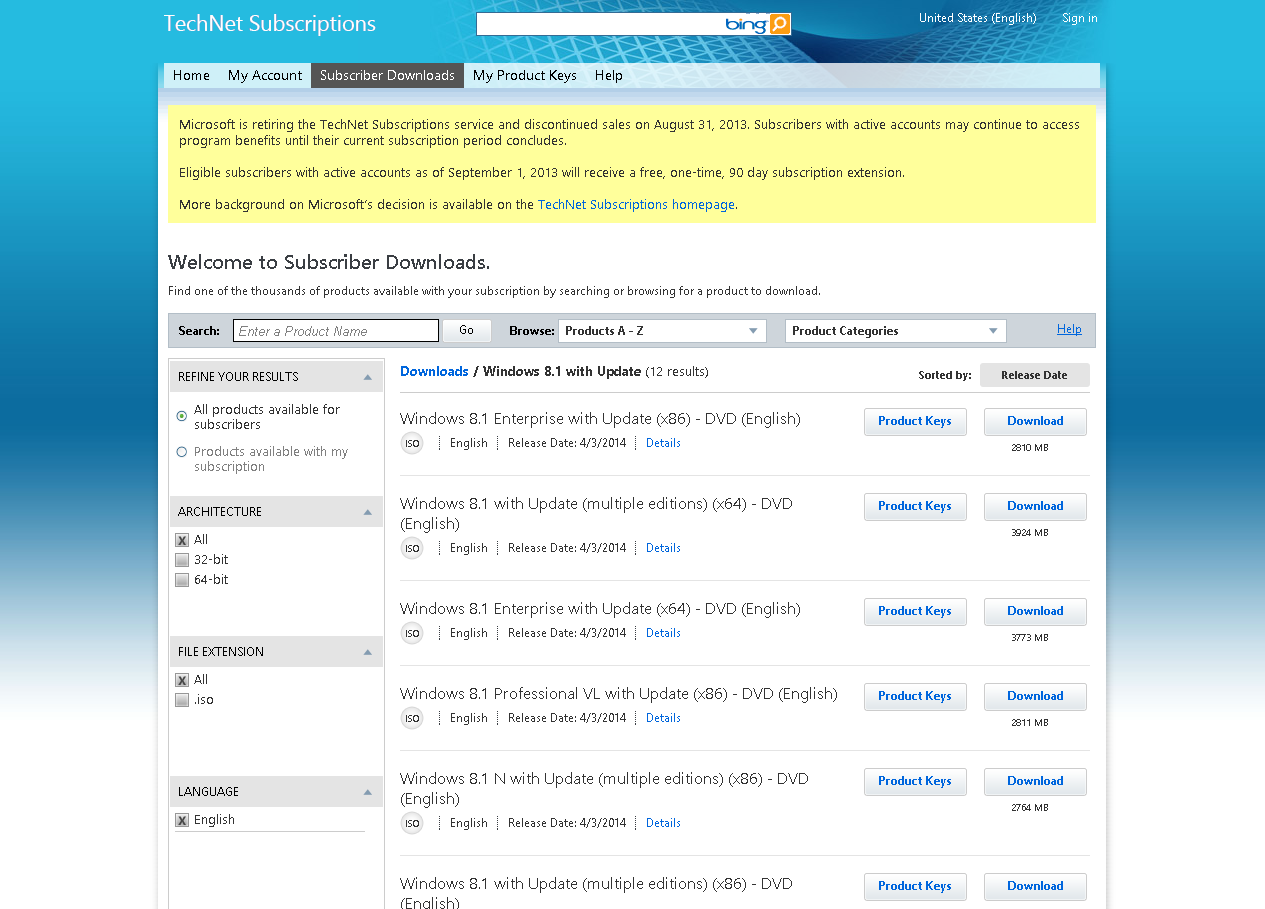Click ISO icon for multiple editions x64

(412, 548)
